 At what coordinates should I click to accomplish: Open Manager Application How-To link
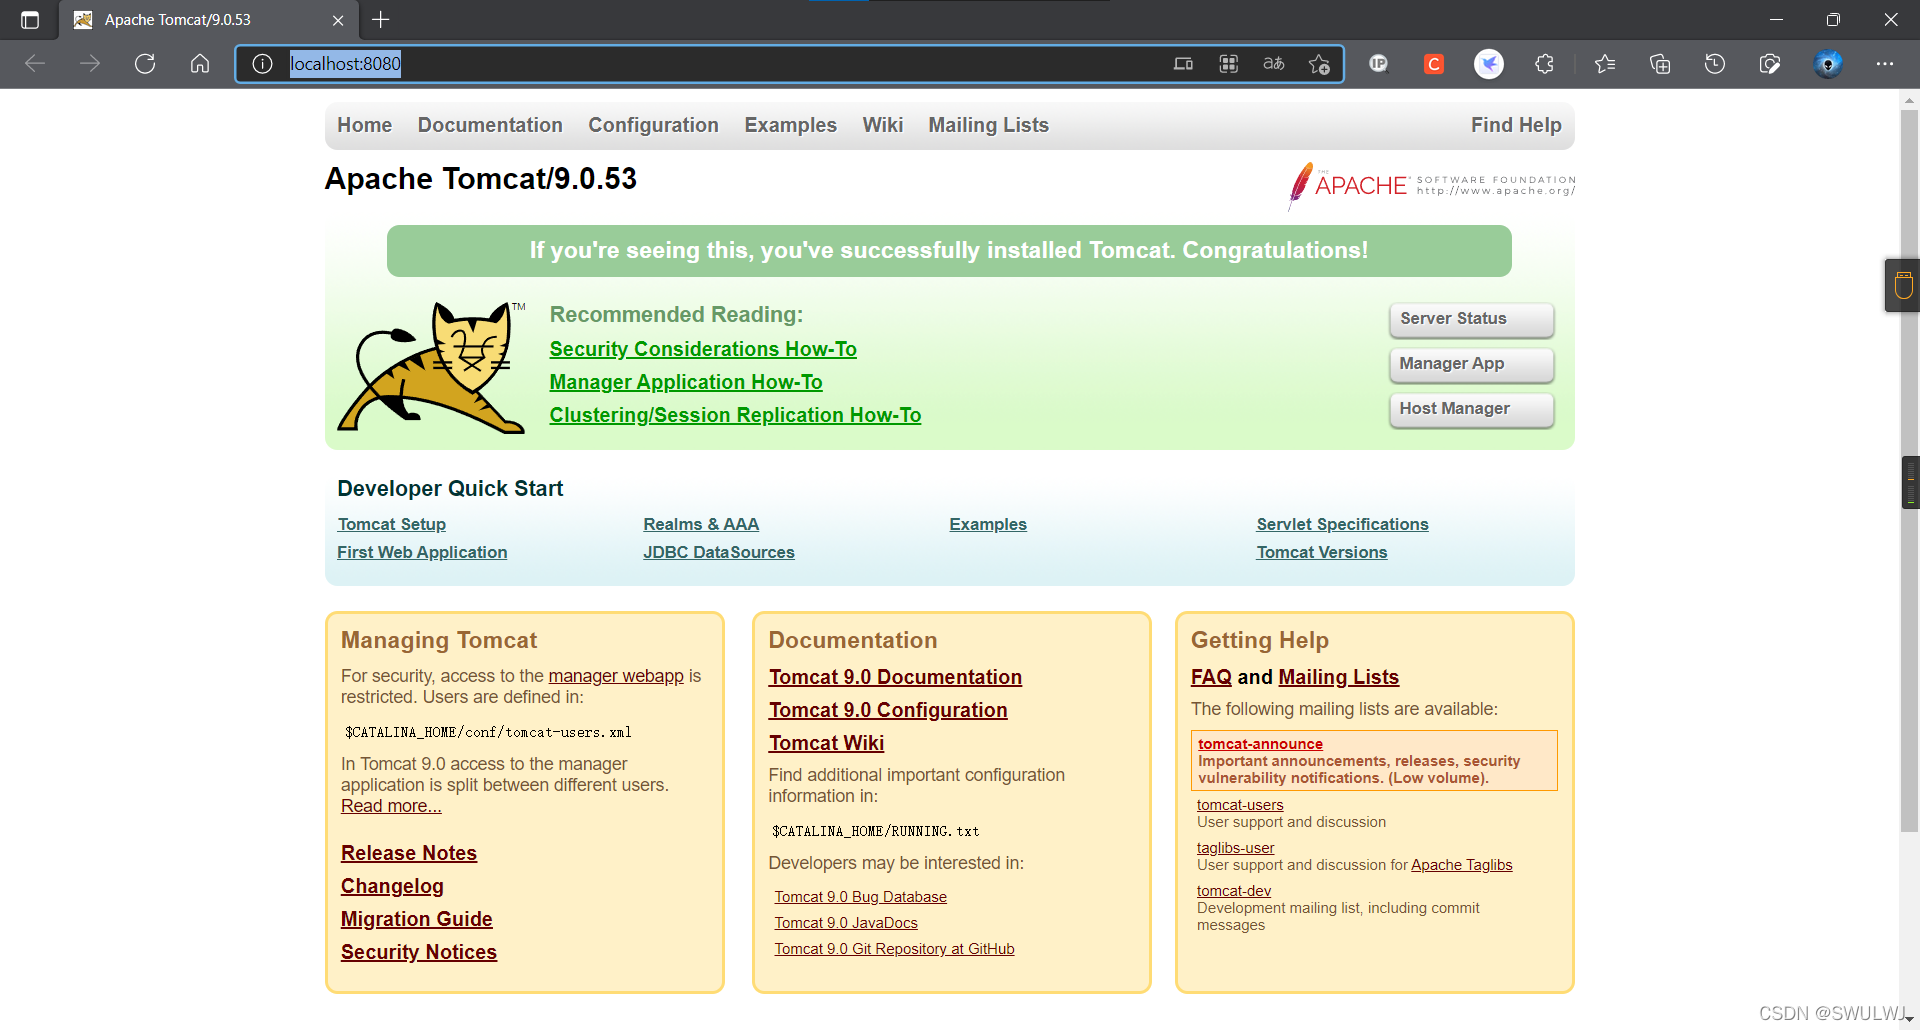tap(686, 382)
